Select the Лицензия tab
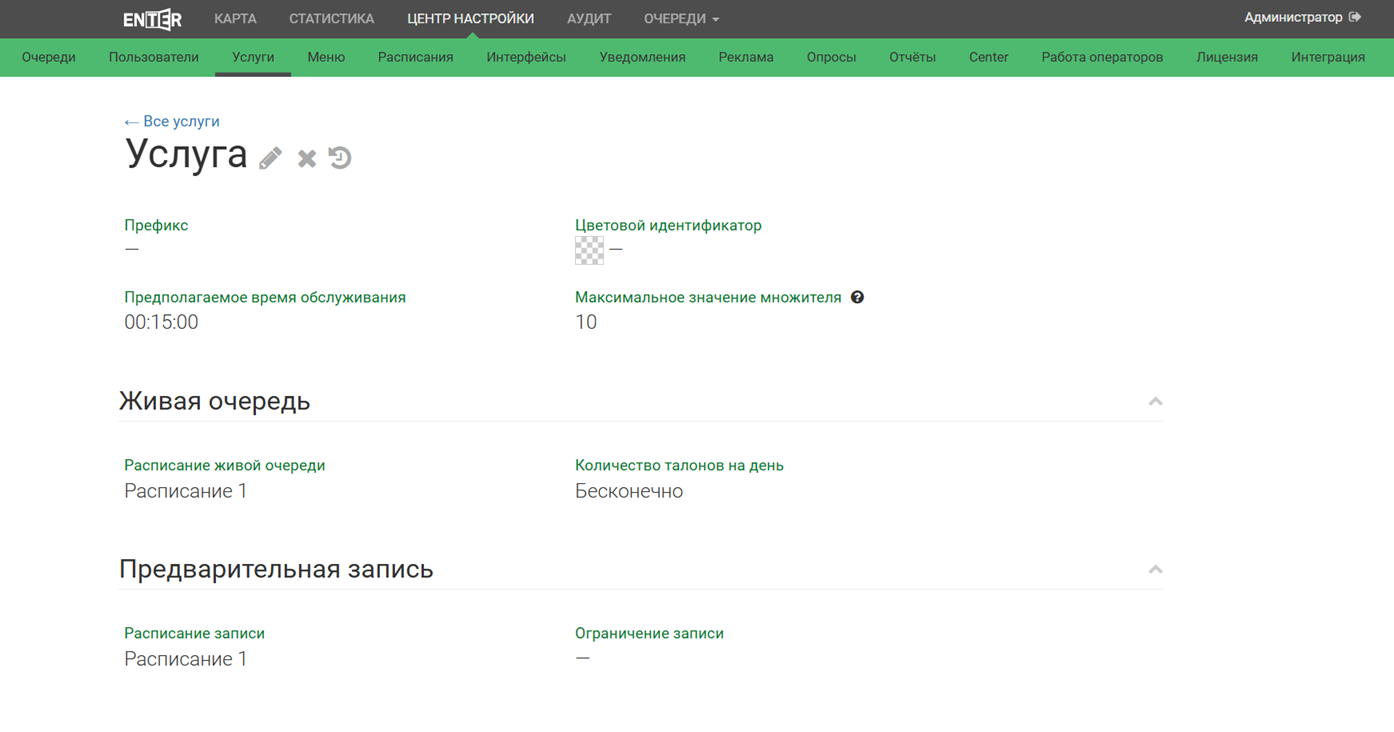This screenshot has width=1394, height=732. click(x=1226, y=57)
